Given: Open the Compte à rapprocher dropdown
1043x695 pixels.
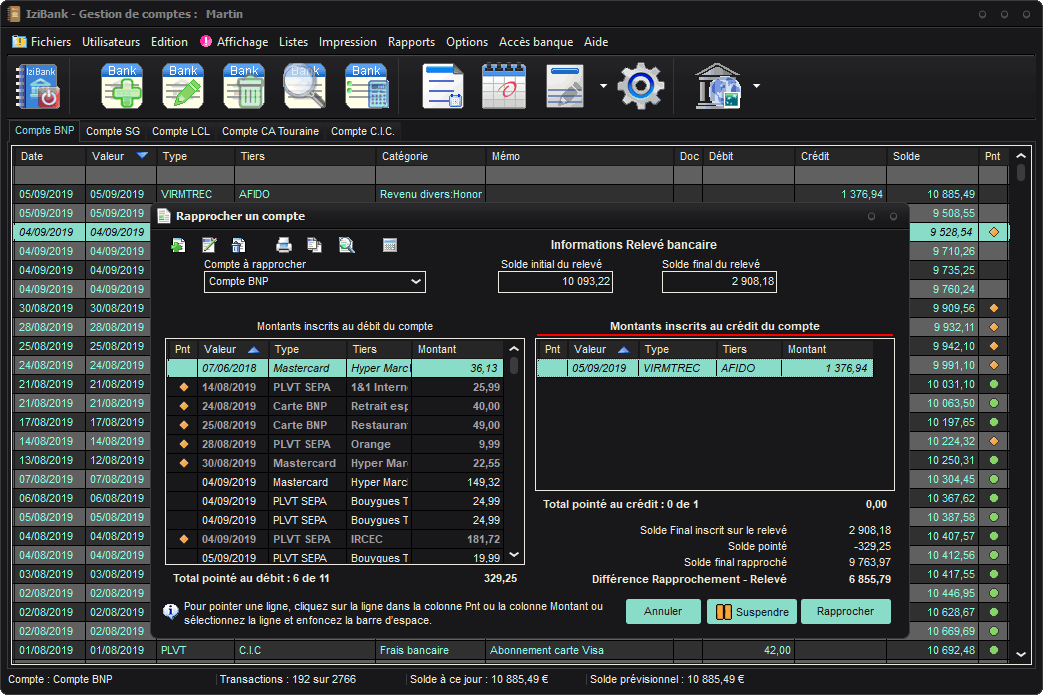Looking at the screenshot, I should (315, 282).
